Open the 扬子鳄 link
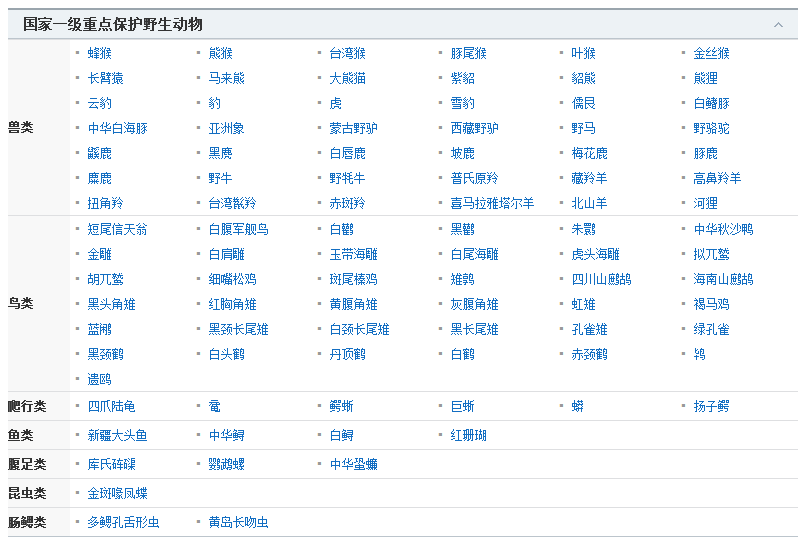The image size is (811, 546). pos(711,406)
